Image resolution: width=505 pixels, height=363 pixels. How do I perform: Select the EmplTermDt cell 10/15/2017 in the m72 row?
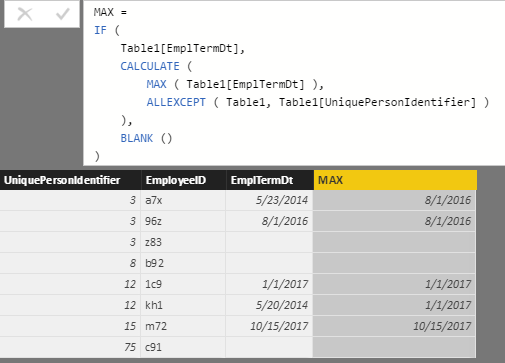point(269,326)
